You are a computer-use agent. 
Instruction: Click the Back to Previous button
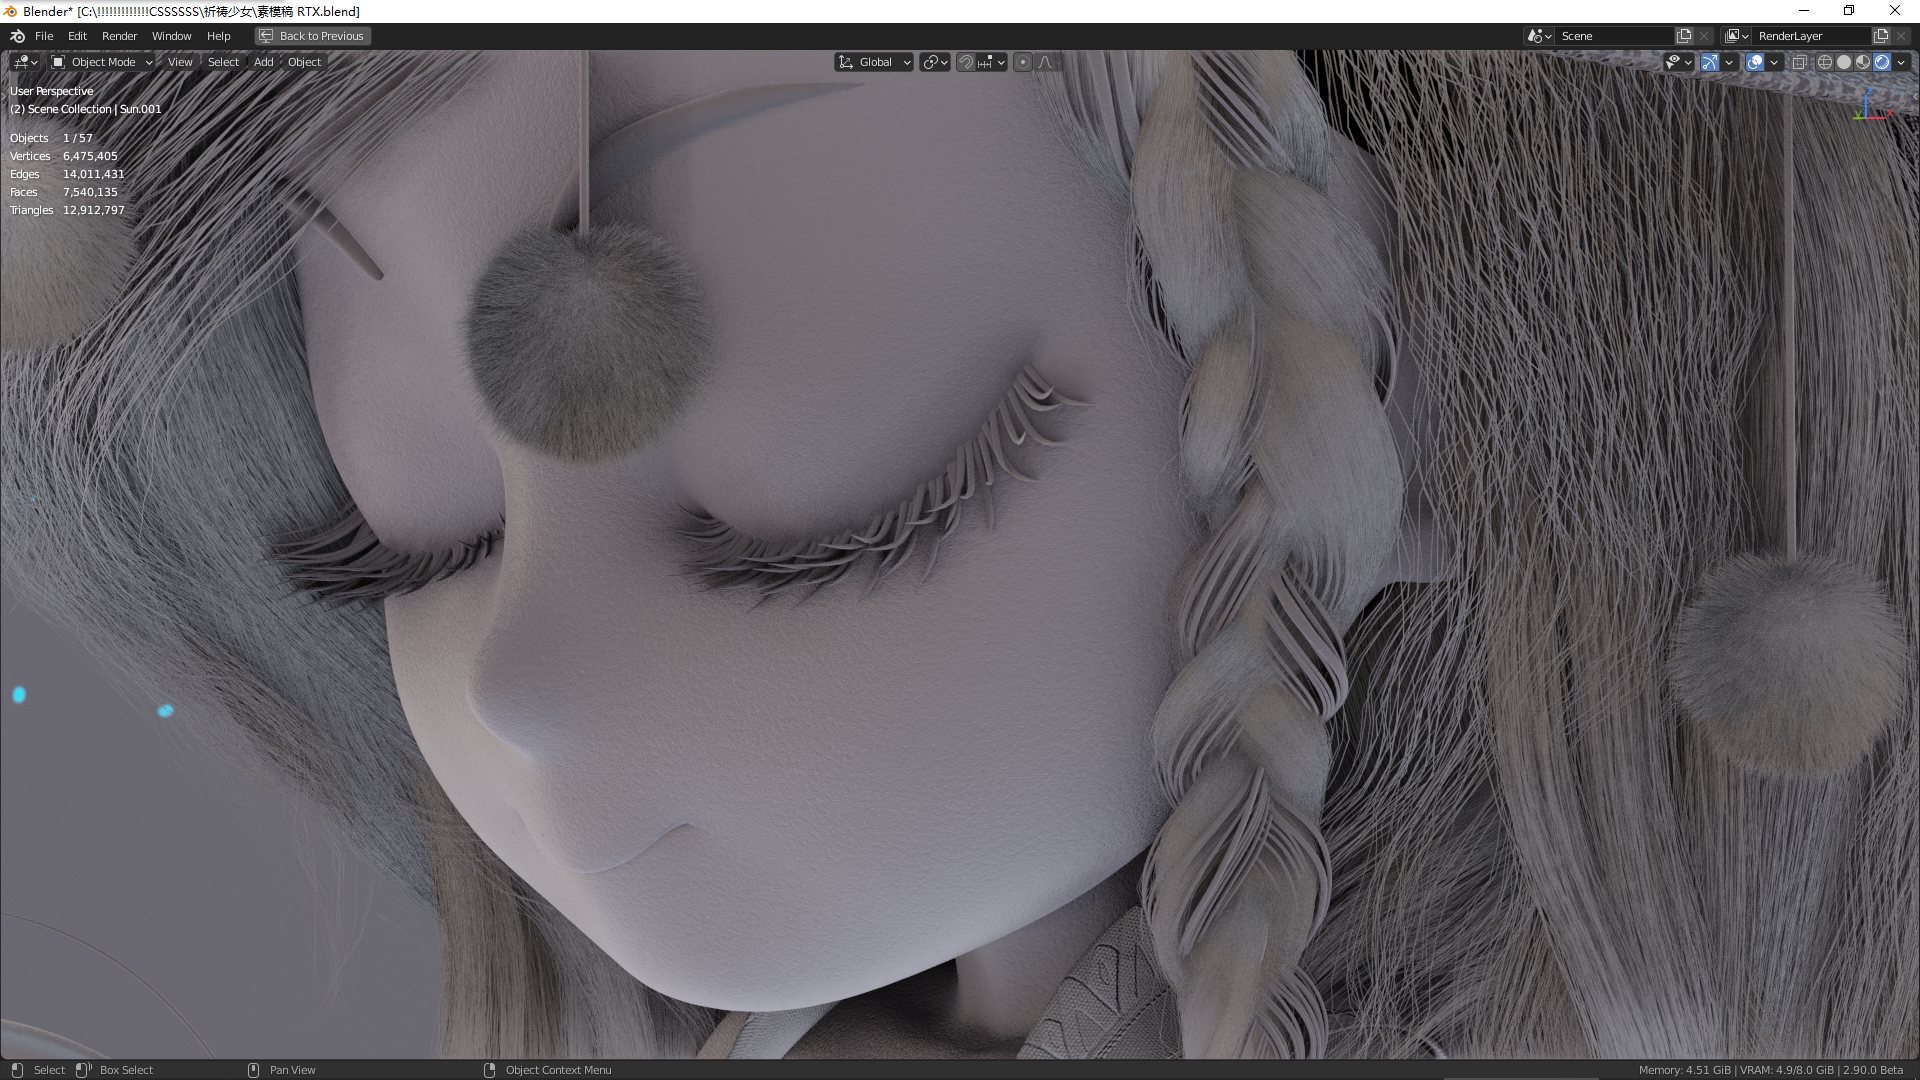coord(312,36)
